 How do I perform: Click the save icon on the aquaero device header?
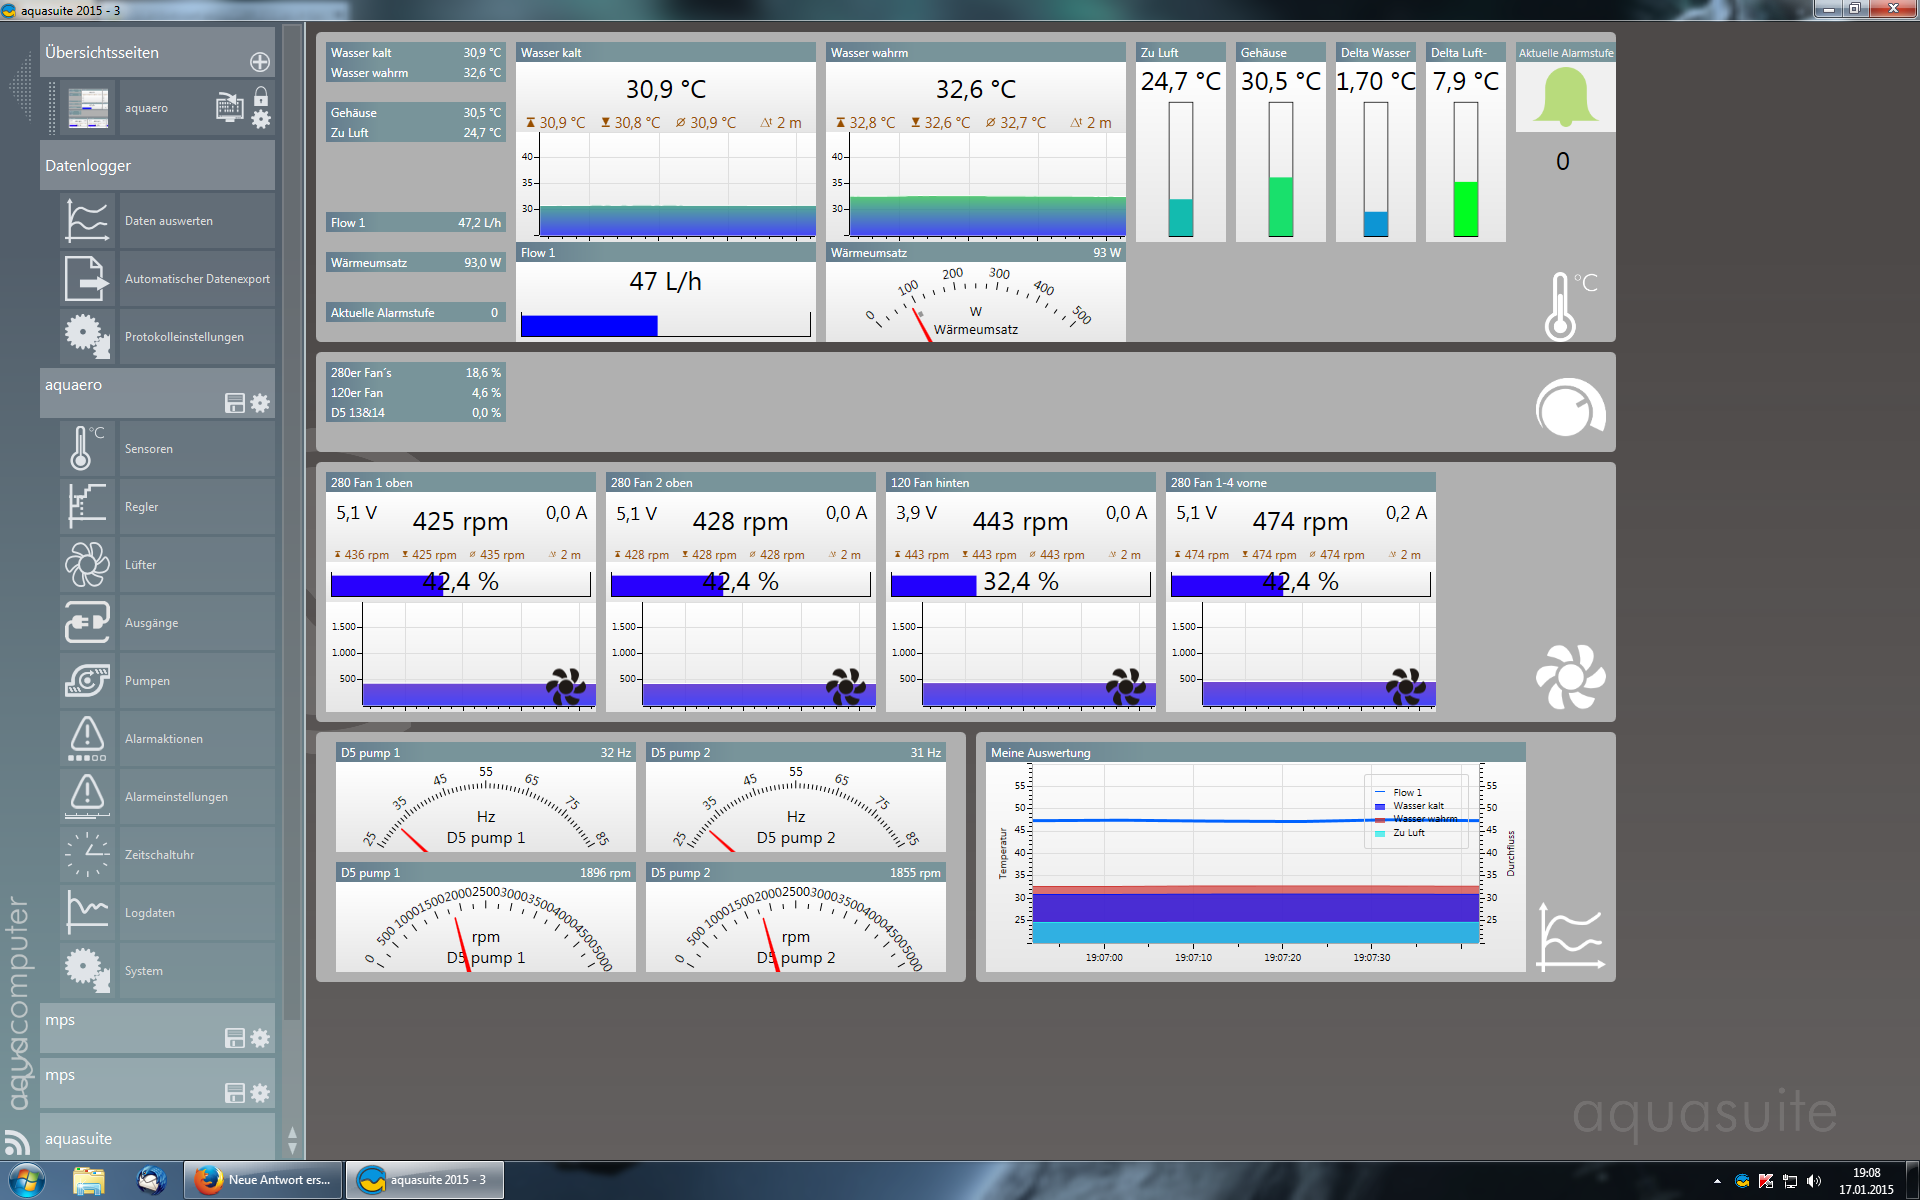(x=235, y=403)
